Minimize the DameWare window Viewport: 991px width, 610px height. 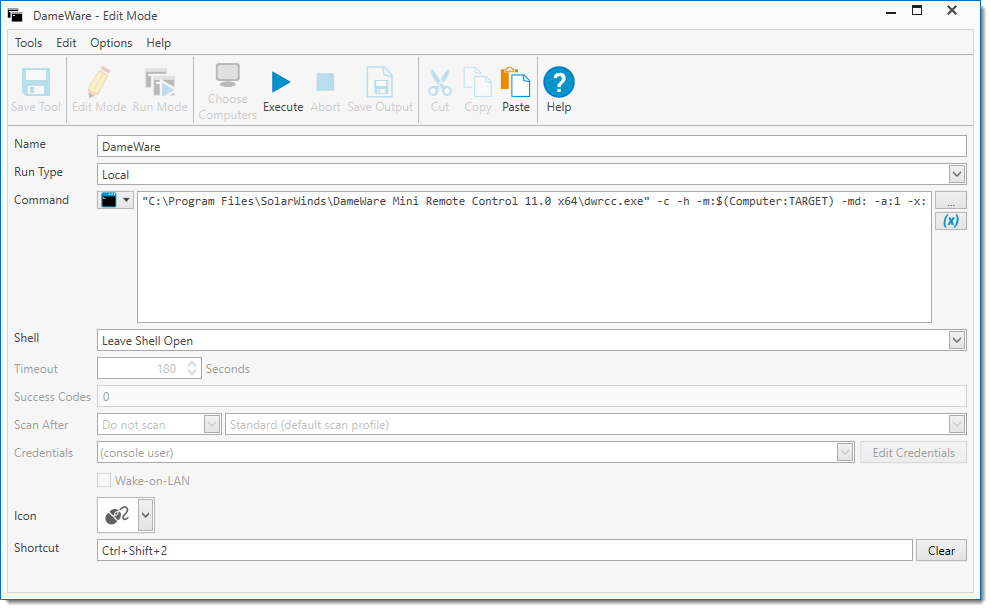[x=891, y=11]
